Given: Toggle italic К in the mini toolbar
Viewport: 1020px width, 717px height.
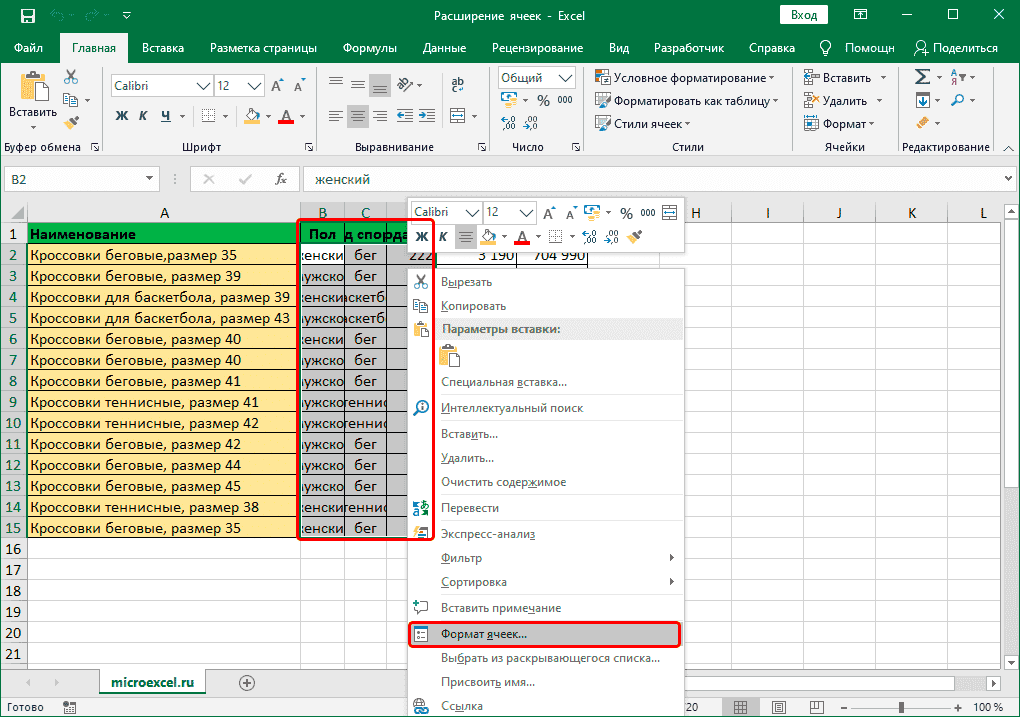Looking at the screenshot, I should pos(443,237).
